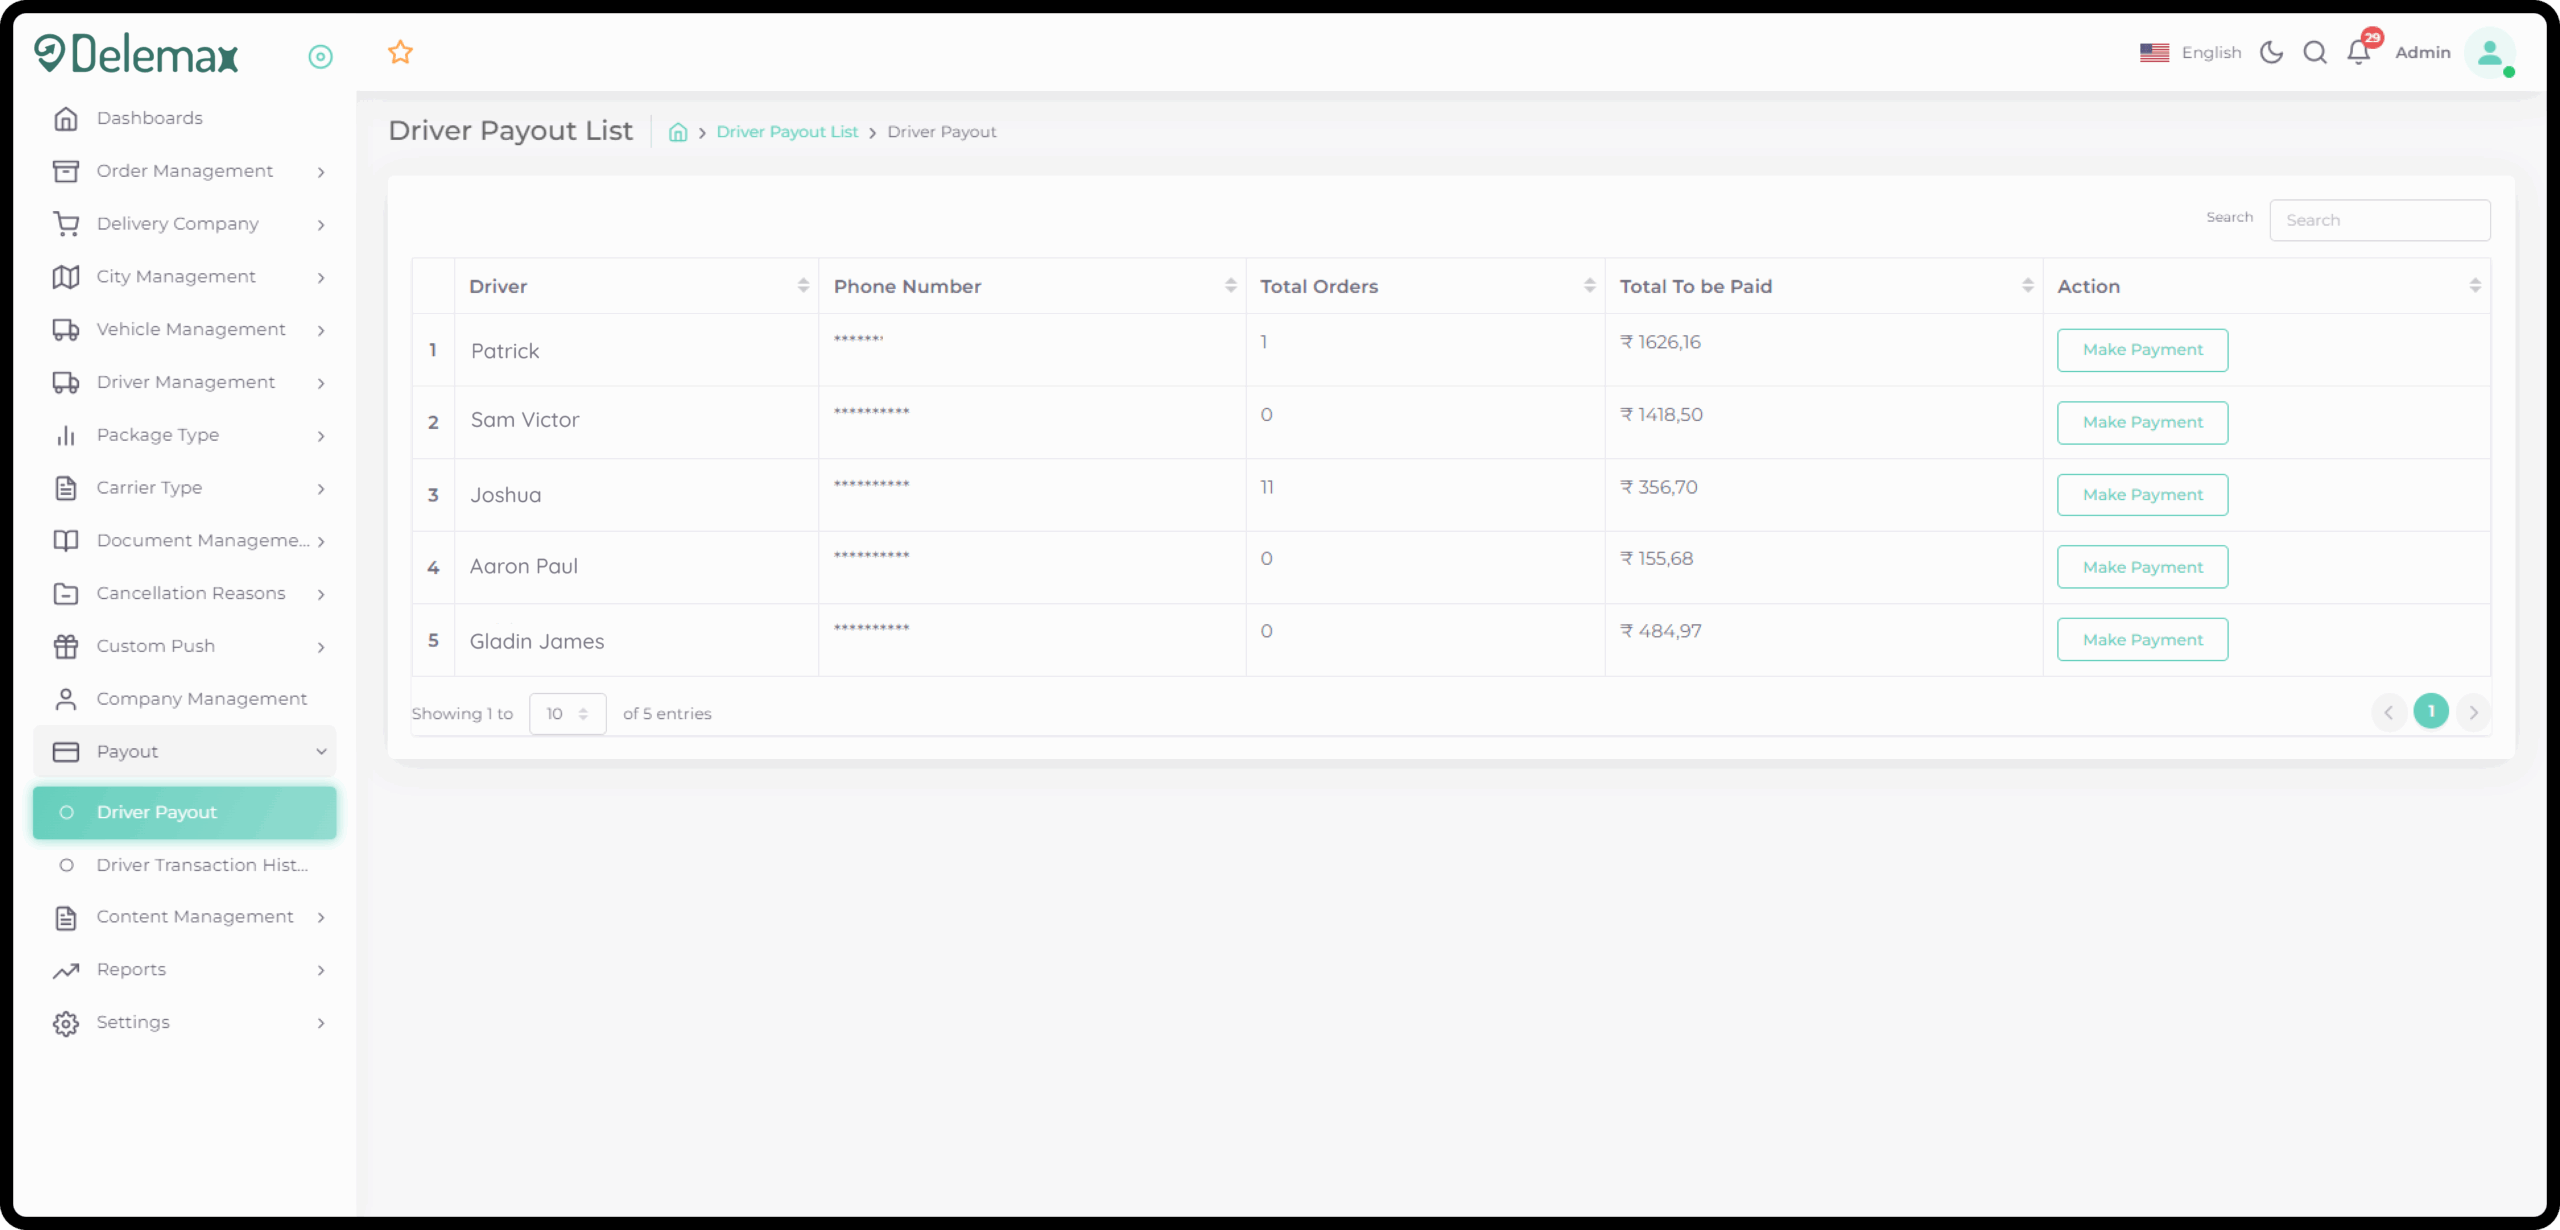Open Dashboards from sidebar
The height and width of the screenshot is (1230, 2560).
click(x=149, y=118)
